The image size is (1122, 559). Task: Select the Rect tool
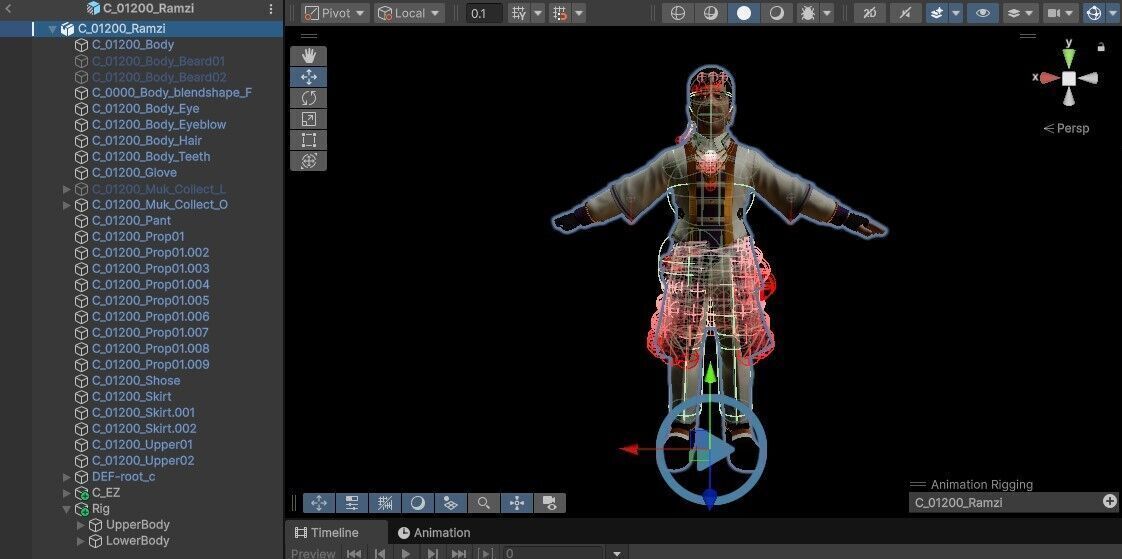[308, 140]
